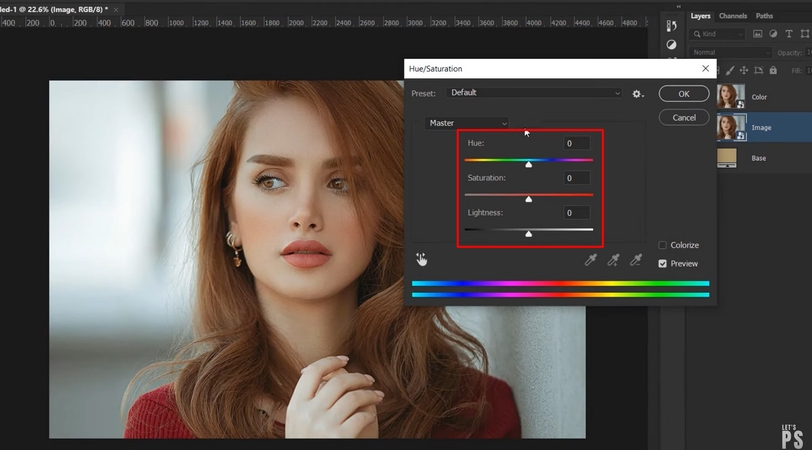Click the lower color range bar
The height and width of the screenshot is (450, 812).
coord(560,295)
